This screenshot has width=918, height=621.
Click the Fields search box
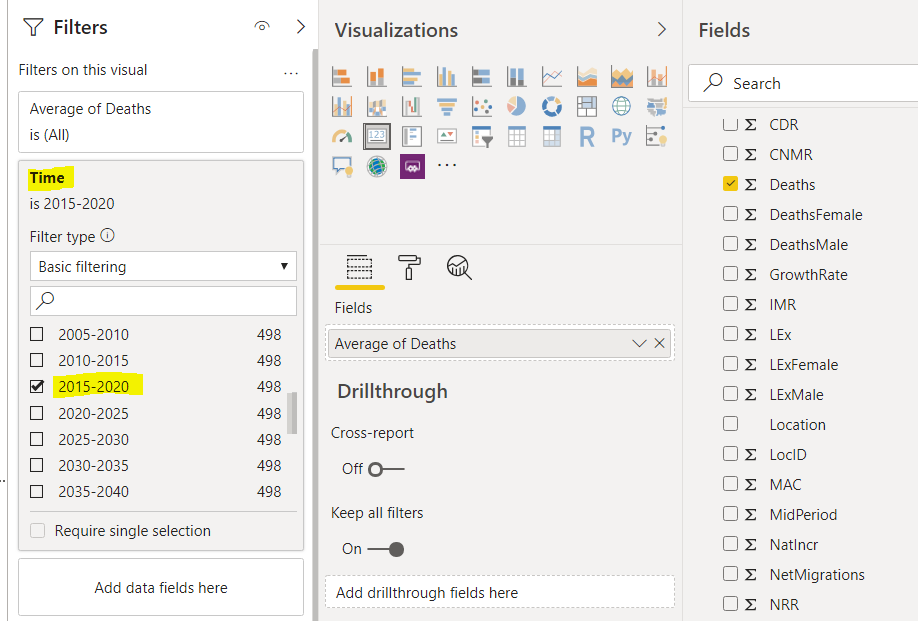(x=810, y=84)
